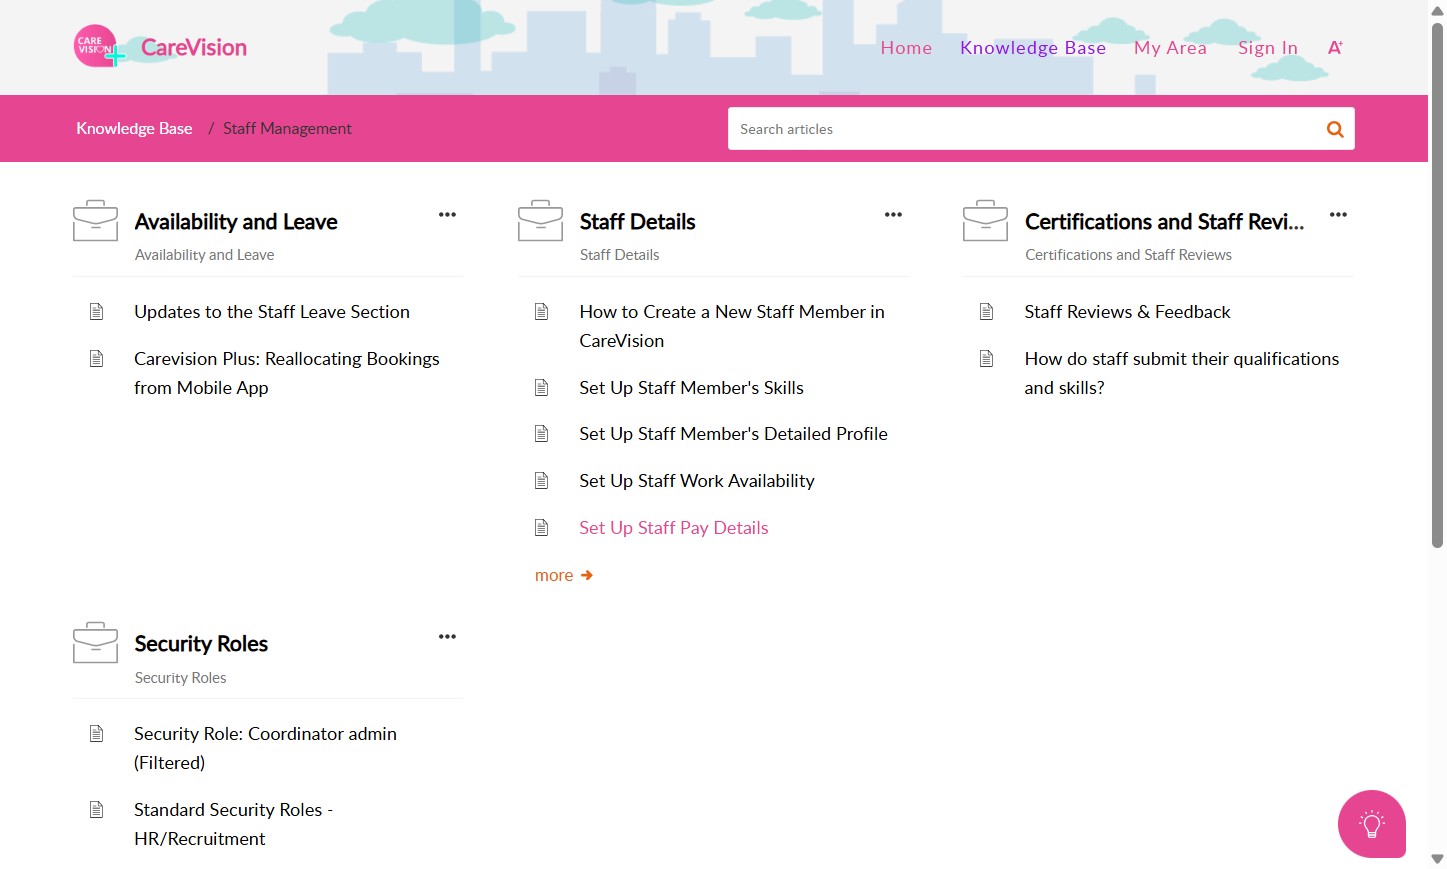The height and width of the screenshot is (869, 1447).
Task: Open the My Area menu item
Action: pos(1170,48)
